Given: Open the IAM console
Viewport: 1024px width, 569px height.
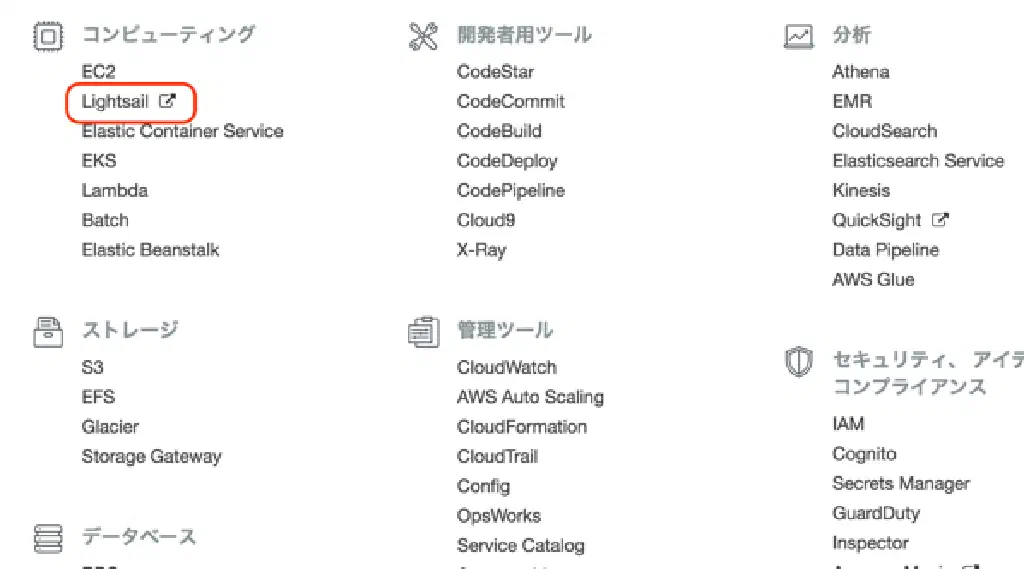Looking at the screenshot, I should coord(848,424).
